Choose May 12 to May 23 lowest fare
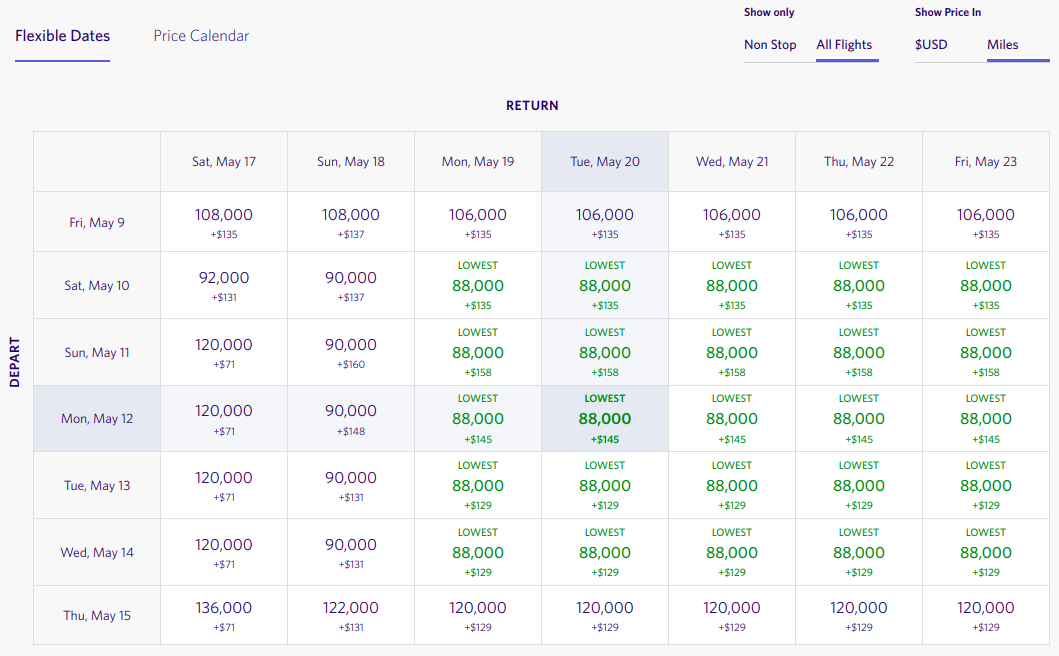1059x656 pixels. pos(985,418)
